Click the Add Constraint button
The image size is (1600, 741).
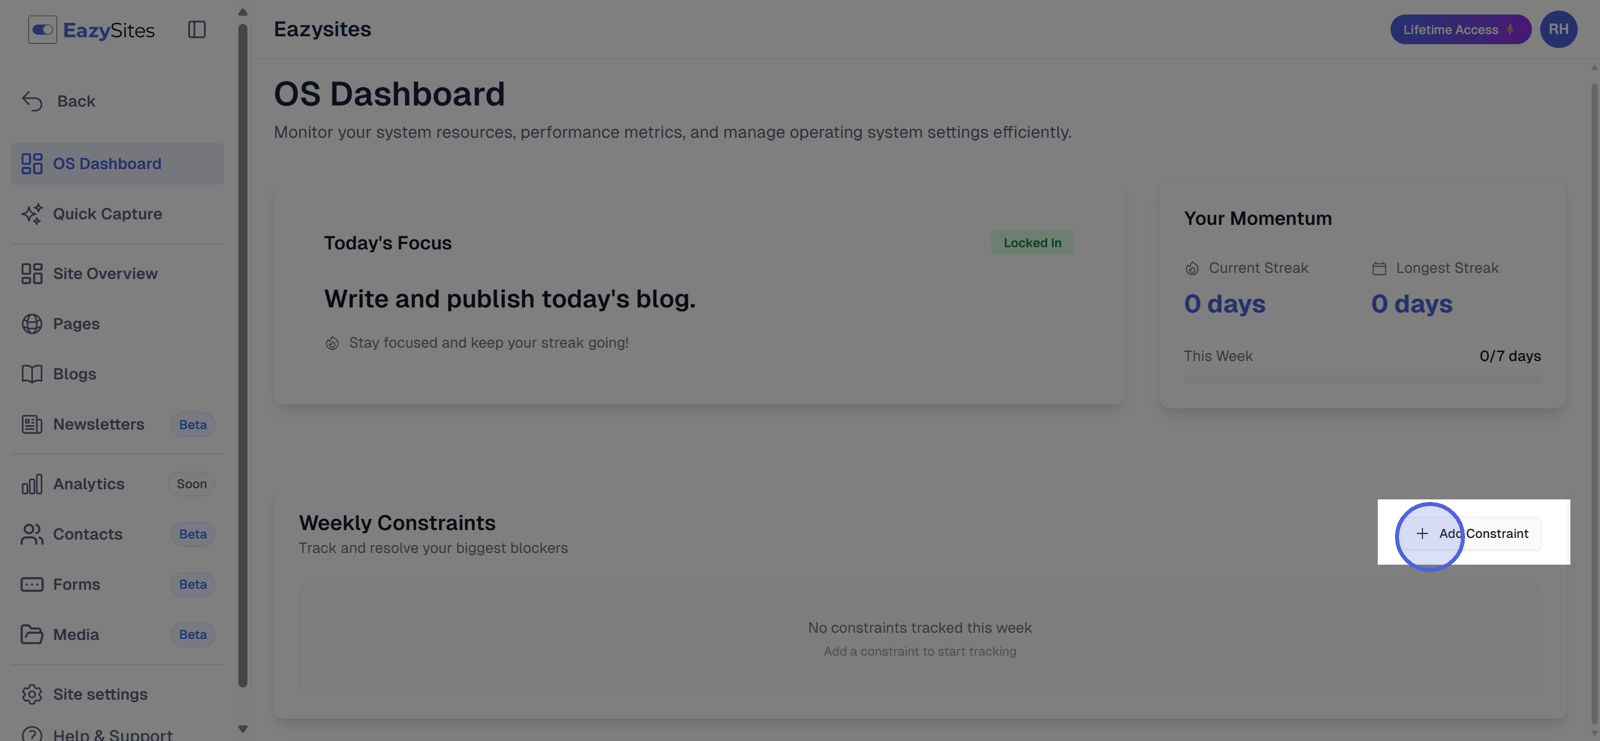pos(1470,534)
